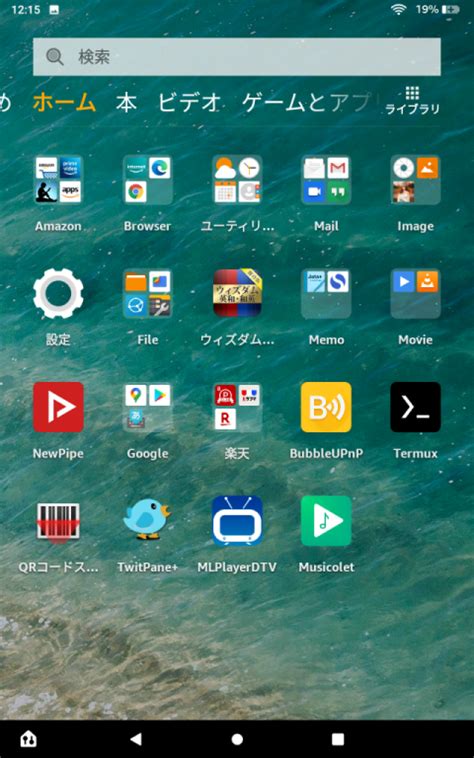Tap the back navigation triangle
This screenshot has height=758, width=474.
pyautogui.click(x=136, y=738)
